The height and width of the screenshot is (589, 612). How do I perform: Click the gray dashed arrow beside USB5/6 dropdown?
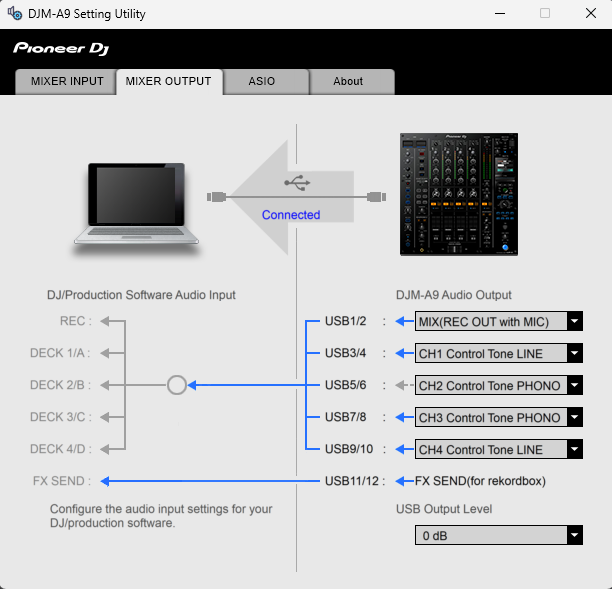tap(404, 385)
